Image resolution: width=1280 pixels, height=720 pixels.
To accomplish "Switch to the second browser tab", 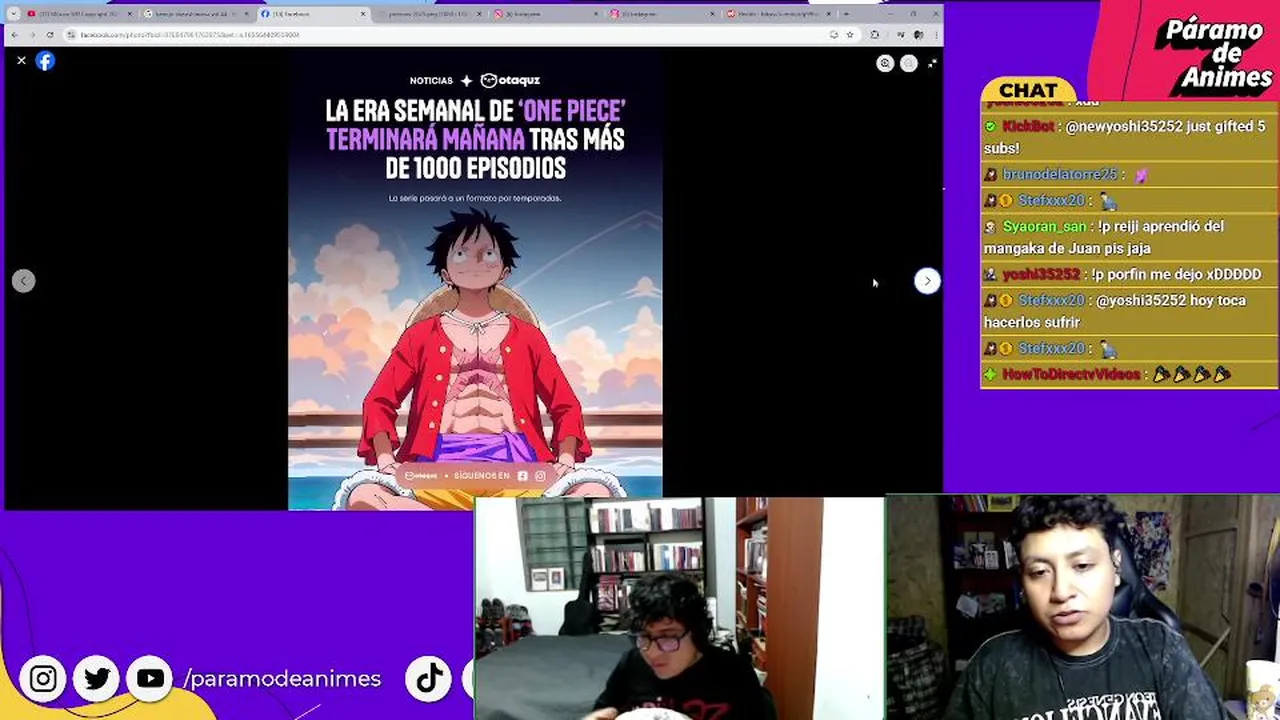I will click(x=195, y=14).
